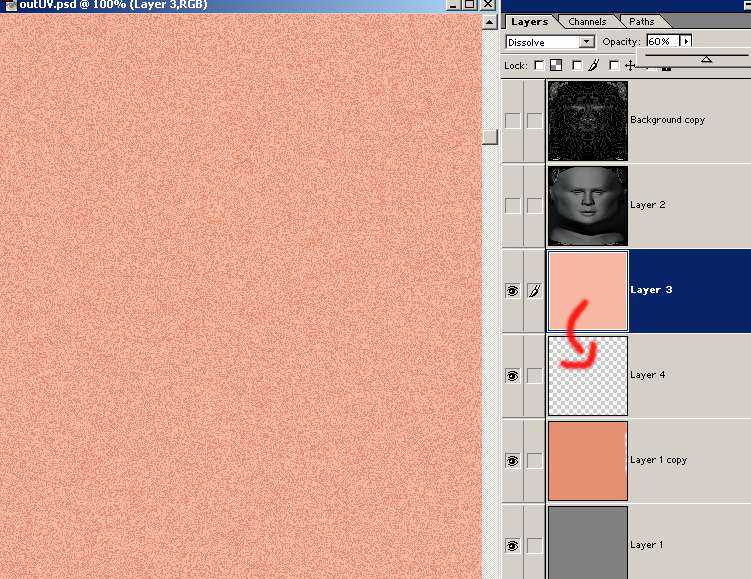Click the lock transparent pixels checkerboard icon
The width and height of the screenshot is (751, 579).
pos(556,66)
